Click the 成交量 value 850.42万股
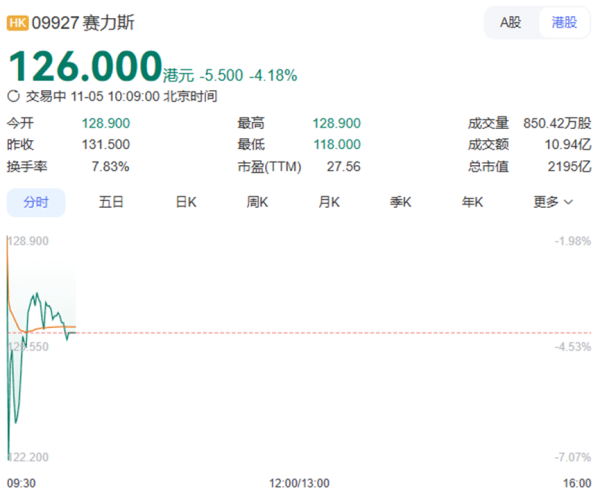The height and width of the screenshot is (495, 600). (558, 124)
